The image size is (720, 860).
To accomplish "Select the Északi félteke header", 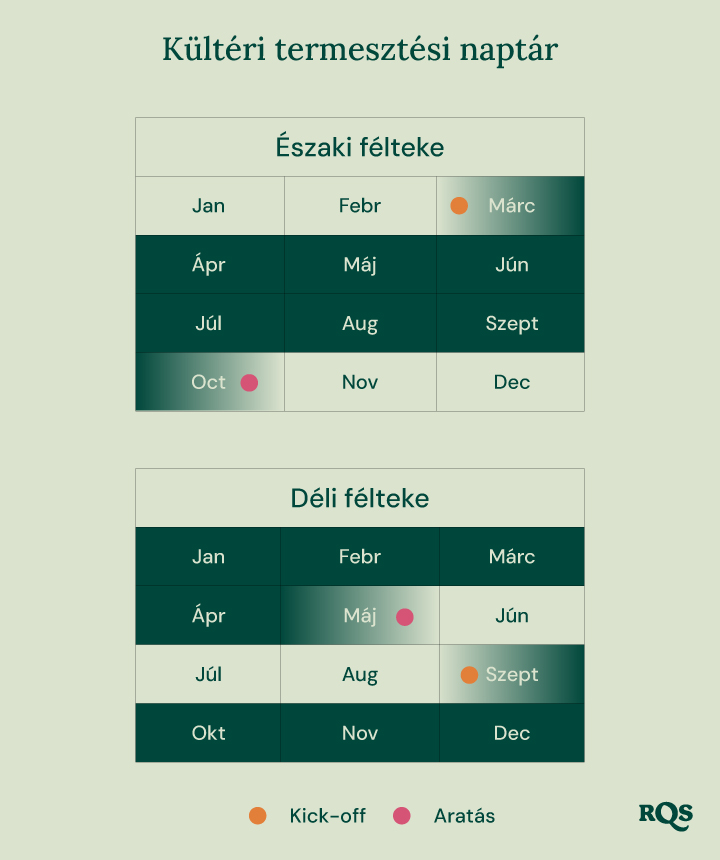I will (360, 147).
